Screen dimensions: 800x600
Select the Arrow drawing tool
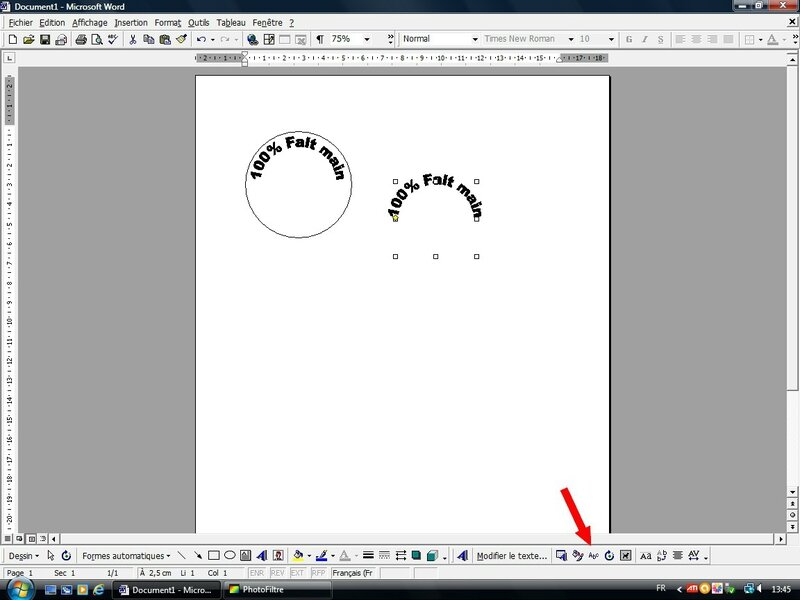[x=197, y=556]
